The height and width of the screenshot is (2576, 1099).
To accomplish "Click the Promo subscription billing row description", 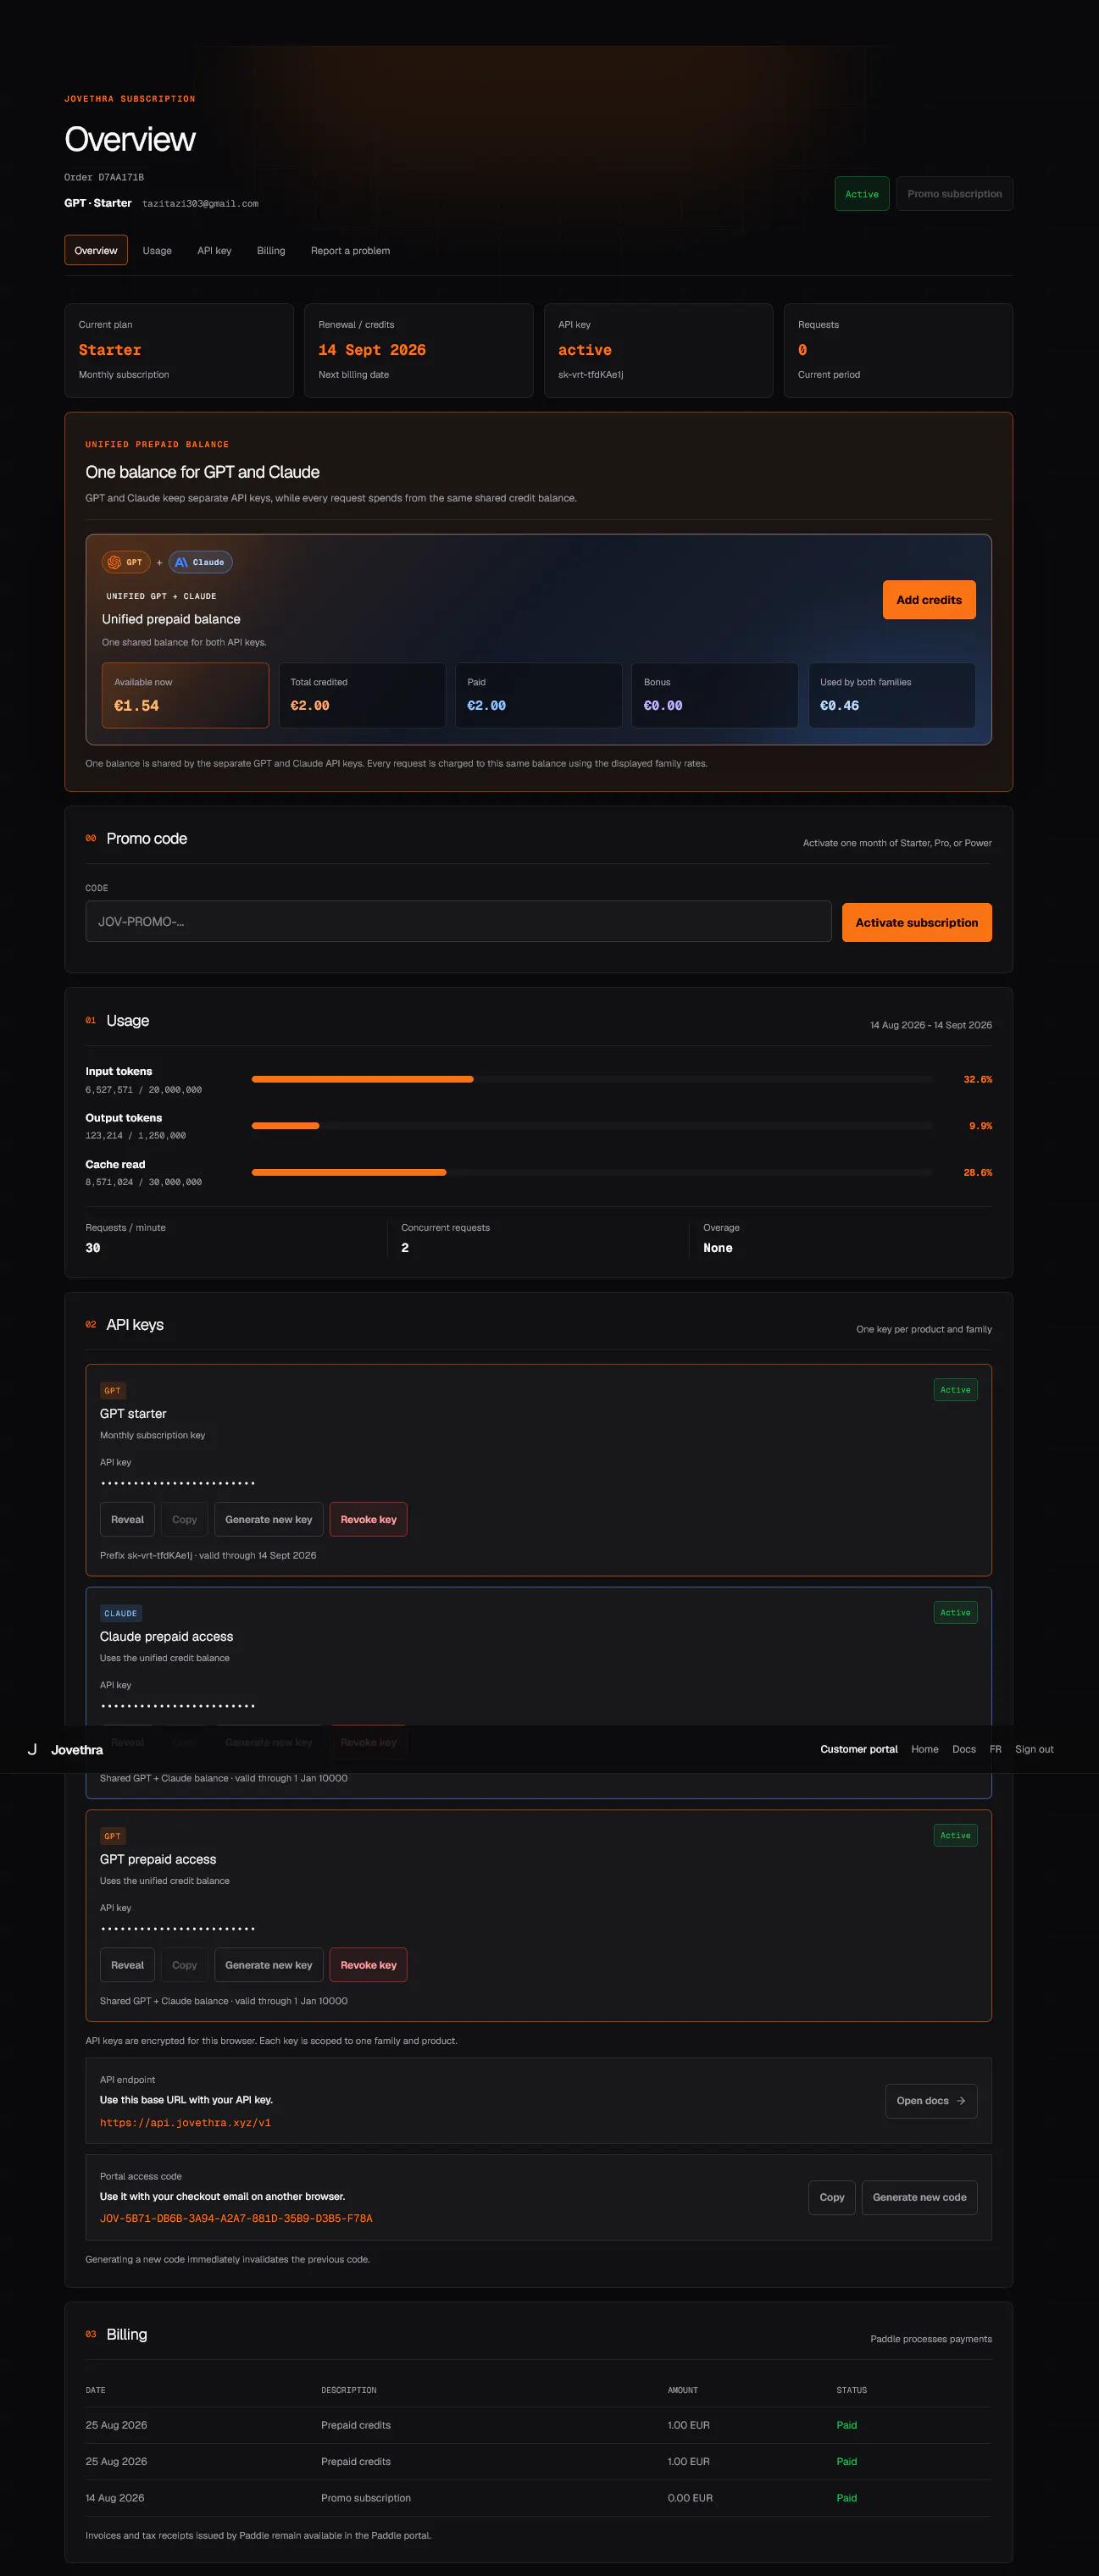I will (x=366, y=2498).
